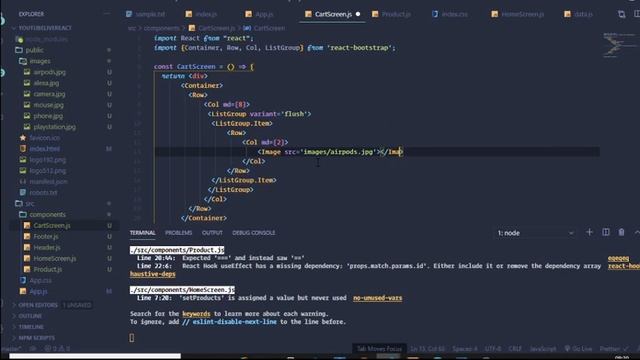
Task: Collapse the components folder
Action: point(47,214)
